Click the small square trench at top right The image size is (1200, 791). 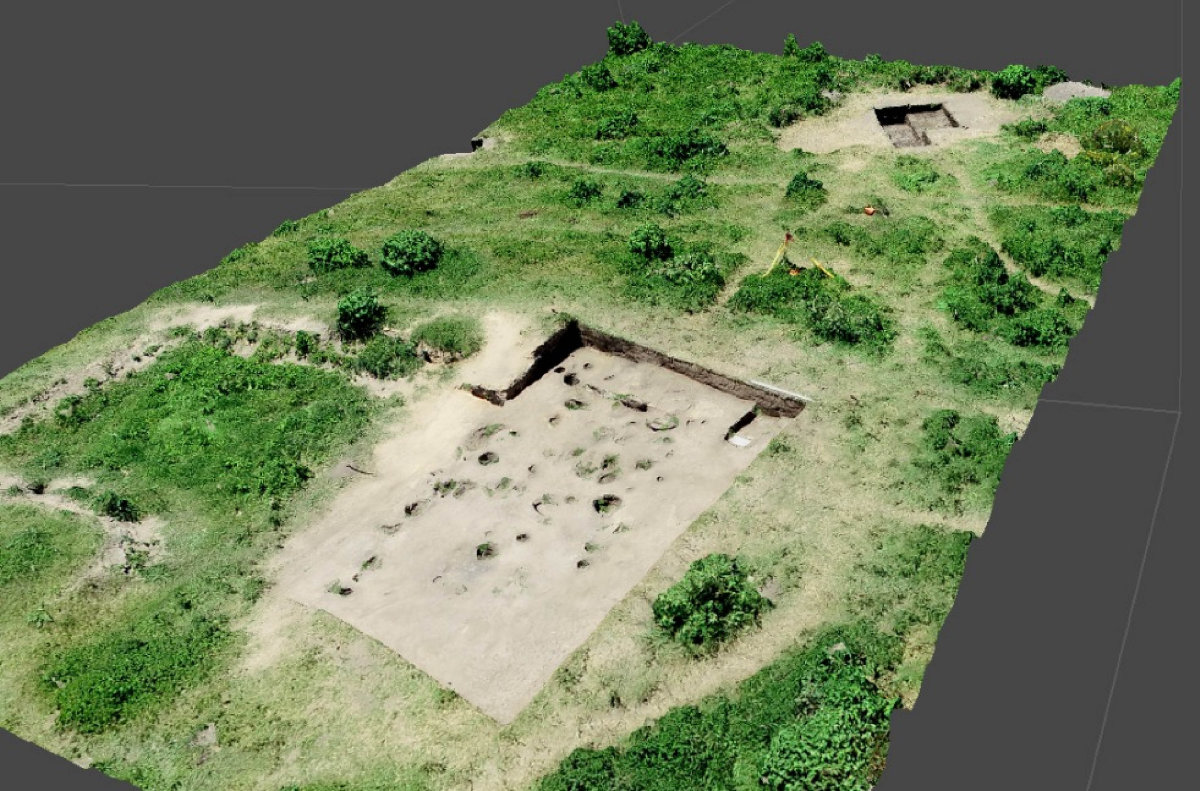[x=914, y=124]
